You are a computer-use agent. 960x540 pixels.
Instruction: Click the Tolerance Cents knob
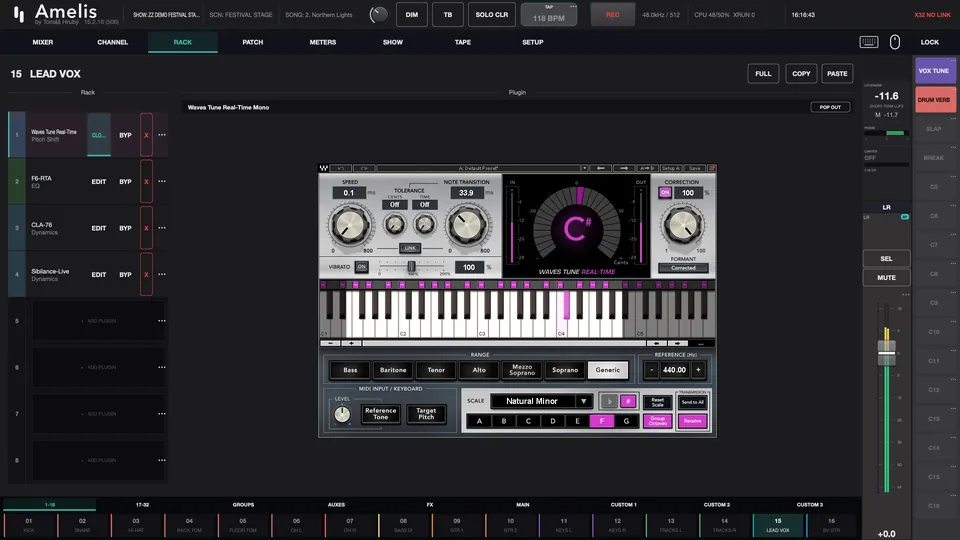(395, 225)
